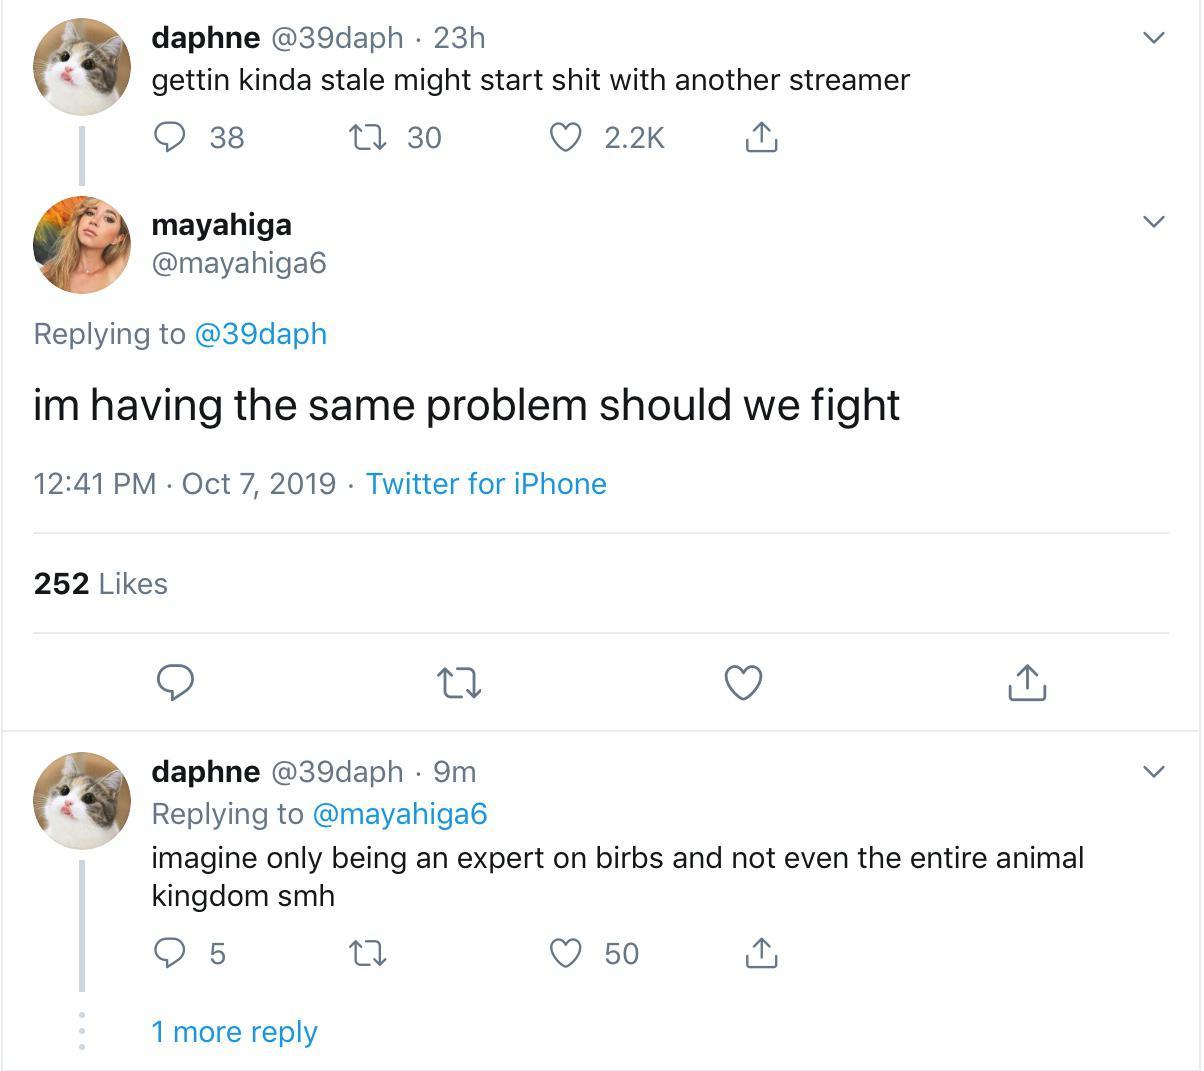Reply to mayahiga's main tweet
Screen dimensions: 1204x1071
(x=176, y=683)
